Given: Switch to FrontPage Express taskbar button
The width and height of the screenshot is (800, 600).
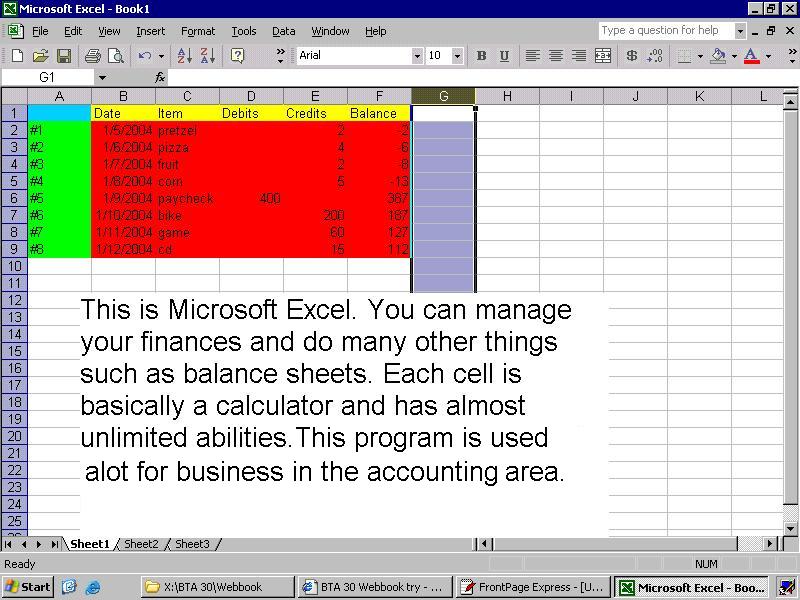Looking at the screenshot, I should click(x=533, y=587).
